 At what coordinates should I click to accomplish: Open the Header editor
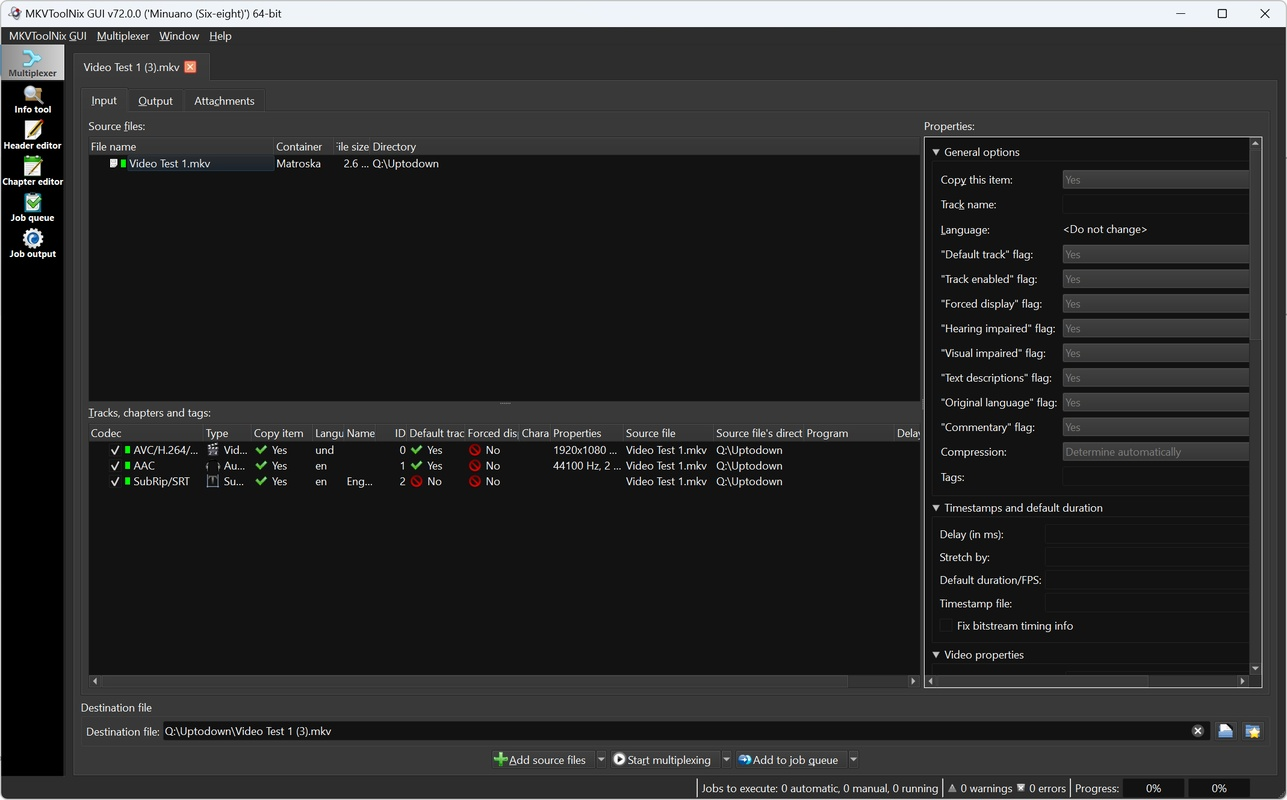pos(32,136)
